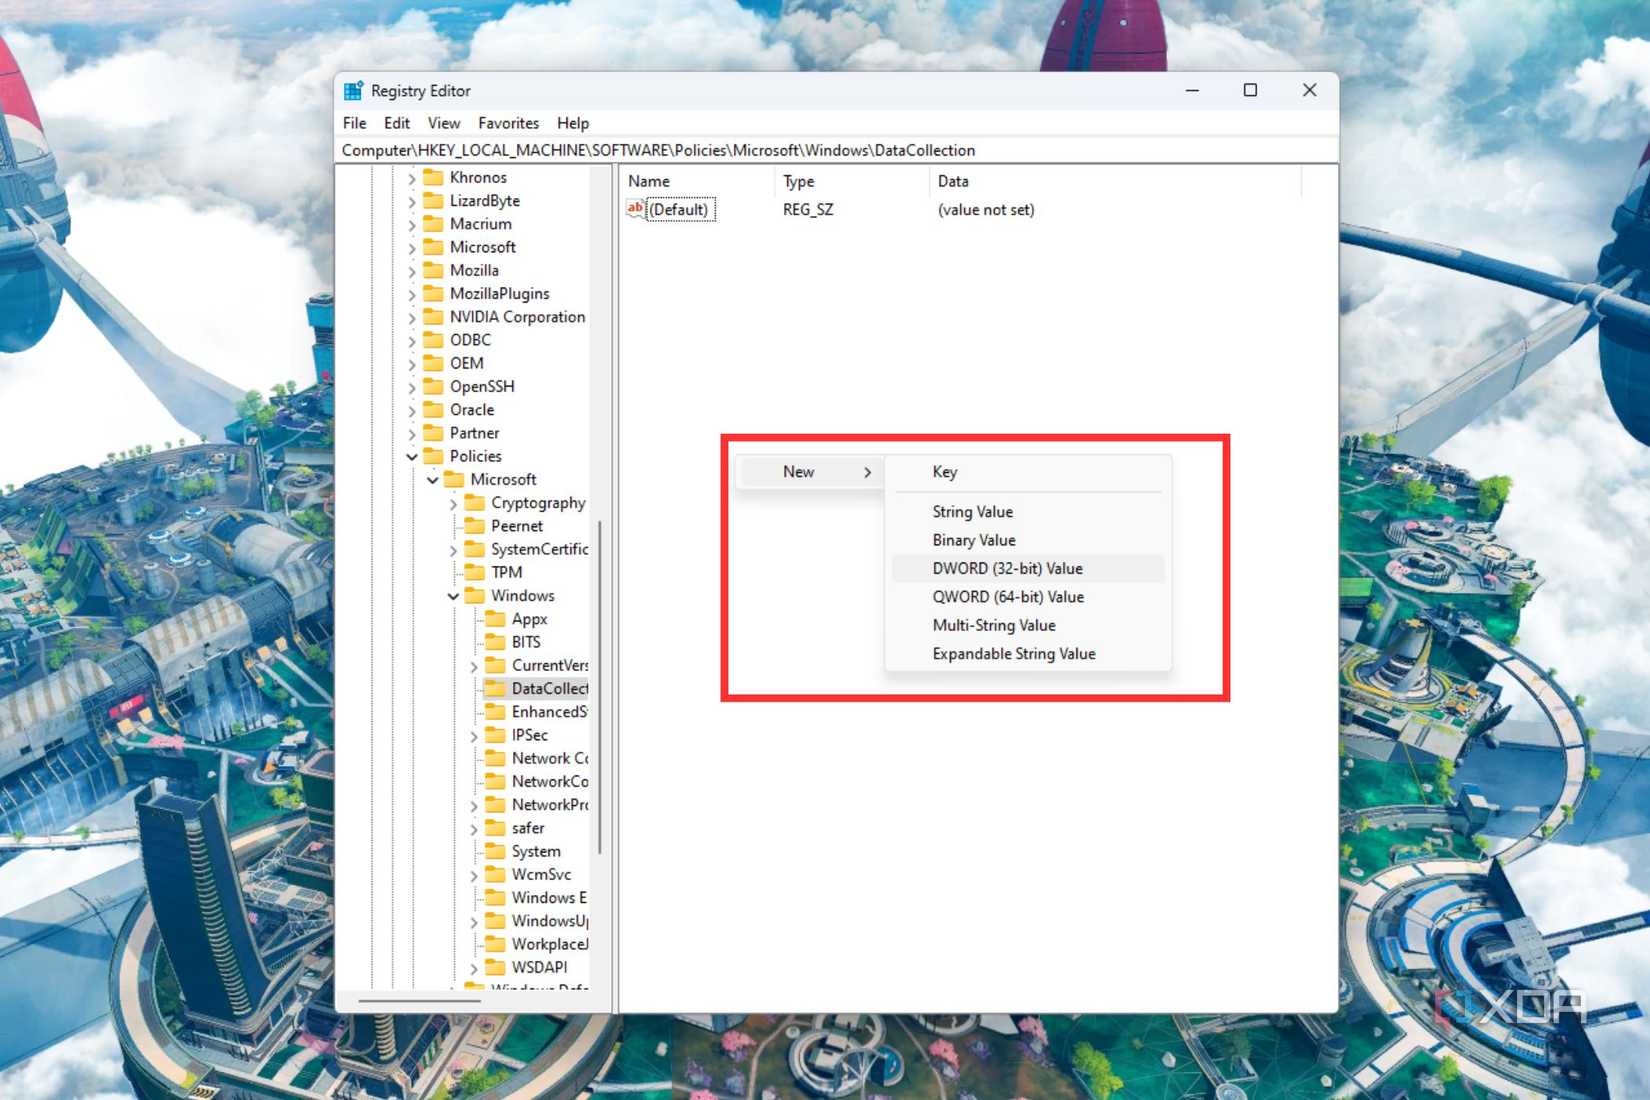Open the File menu
1650x1100 pixels.
[x=354, y=123]
